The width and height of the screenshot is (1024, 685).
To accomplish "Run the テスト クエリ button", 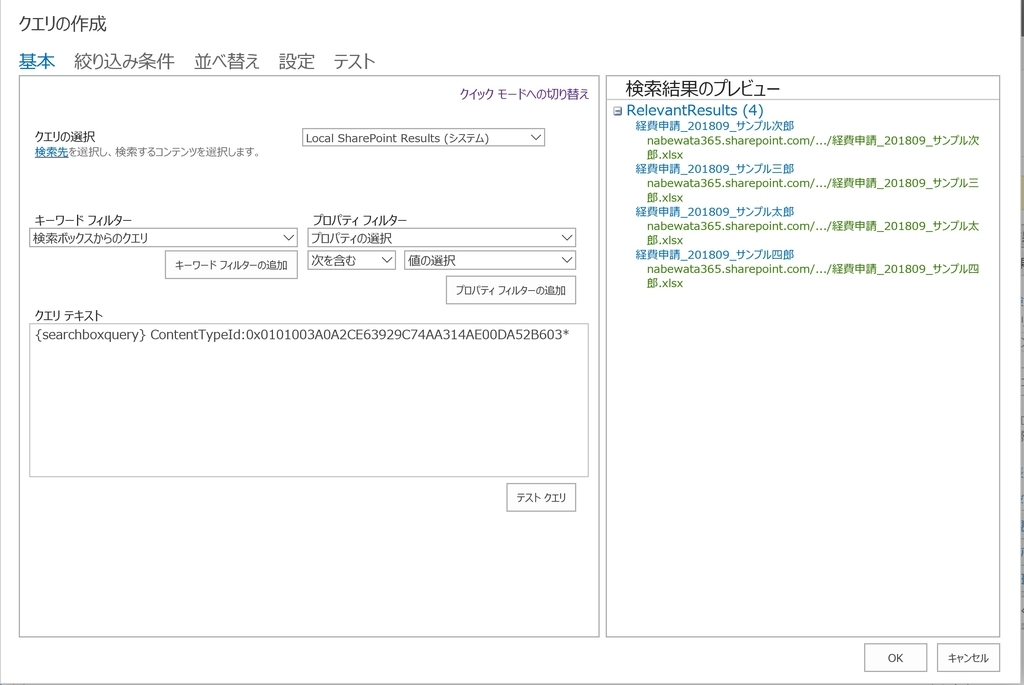I will (x=540, y=497).
